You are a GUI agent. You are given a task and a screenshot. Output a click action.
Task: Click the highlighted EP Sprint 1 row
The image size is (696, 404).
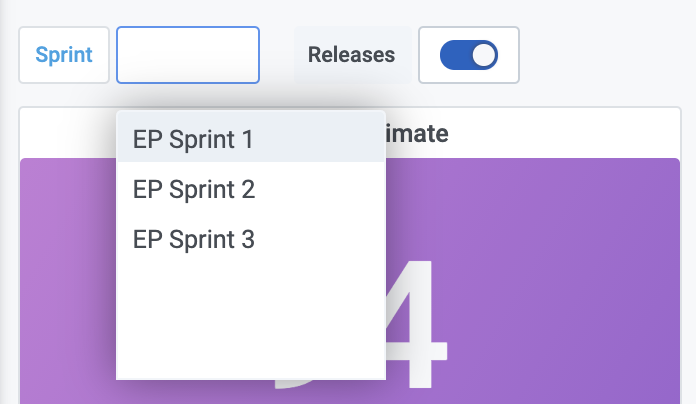(x=250, y=139)
